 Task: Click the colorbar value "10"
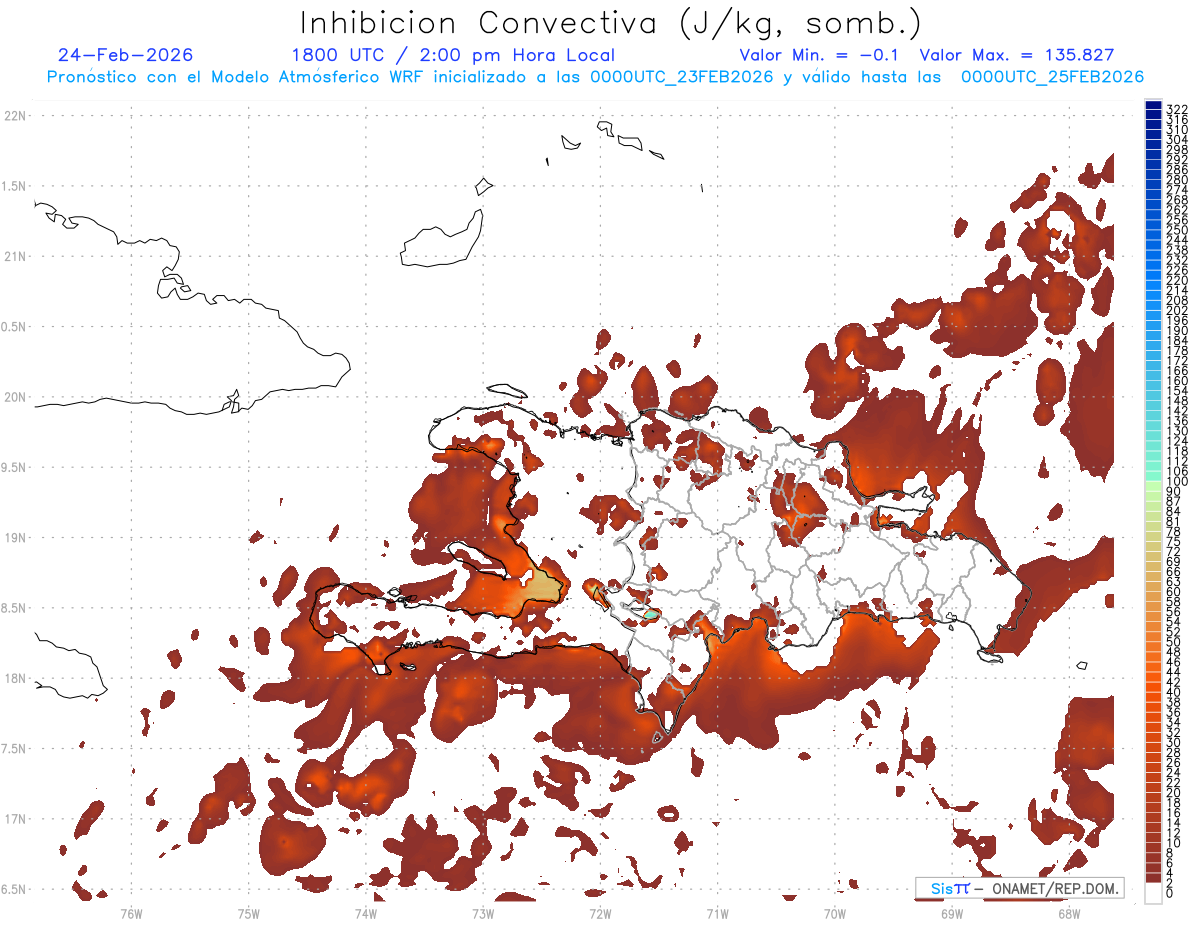[1174, 843]
